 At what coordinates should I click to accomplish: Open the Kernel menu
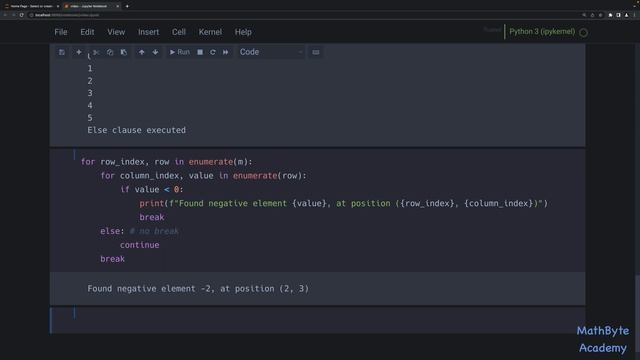[210, 32]
